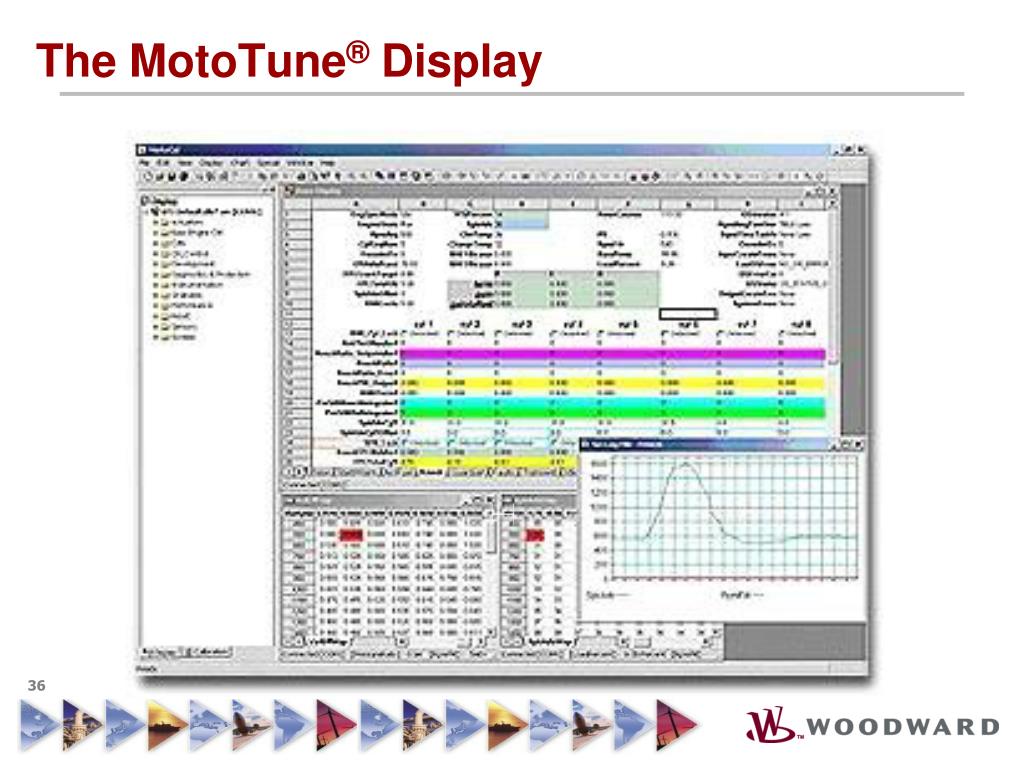Image resolution: width=1024 pixels, height=768 pixels.
Task: Expand the Diagnostics & Protection folder
Action: [x=157, y=274]
